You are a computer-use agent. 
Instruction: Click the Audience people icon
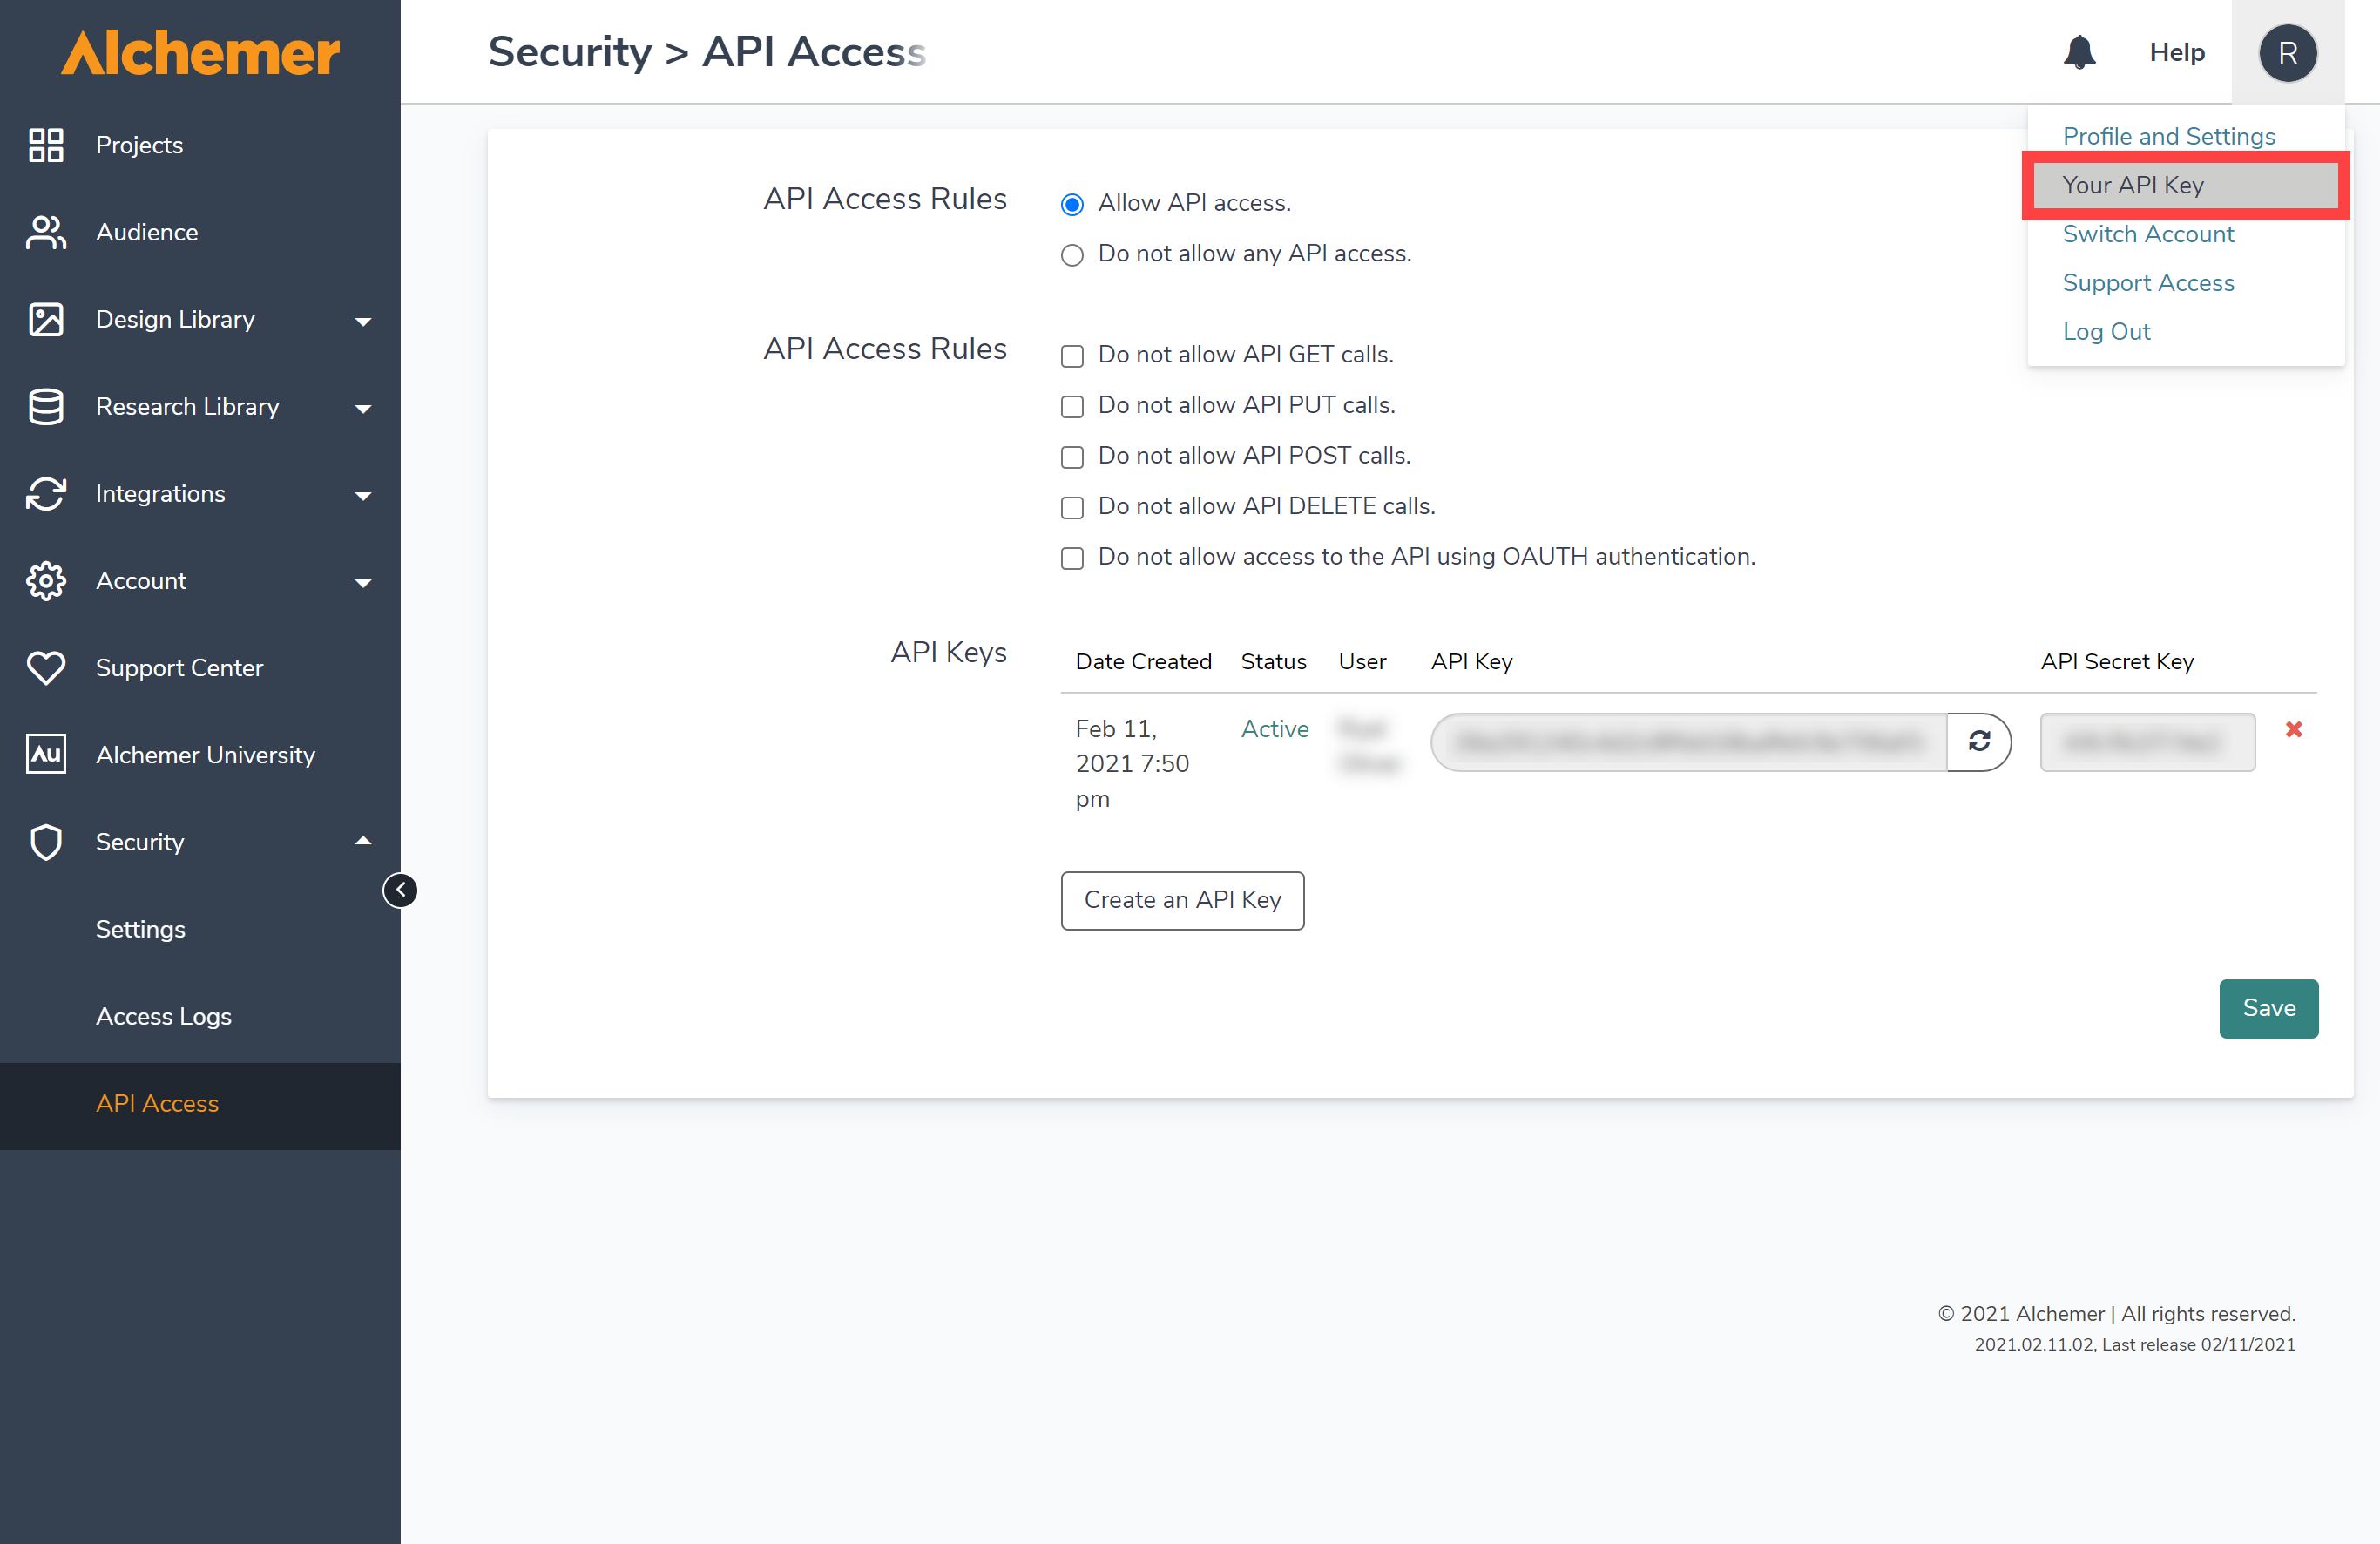46,232
